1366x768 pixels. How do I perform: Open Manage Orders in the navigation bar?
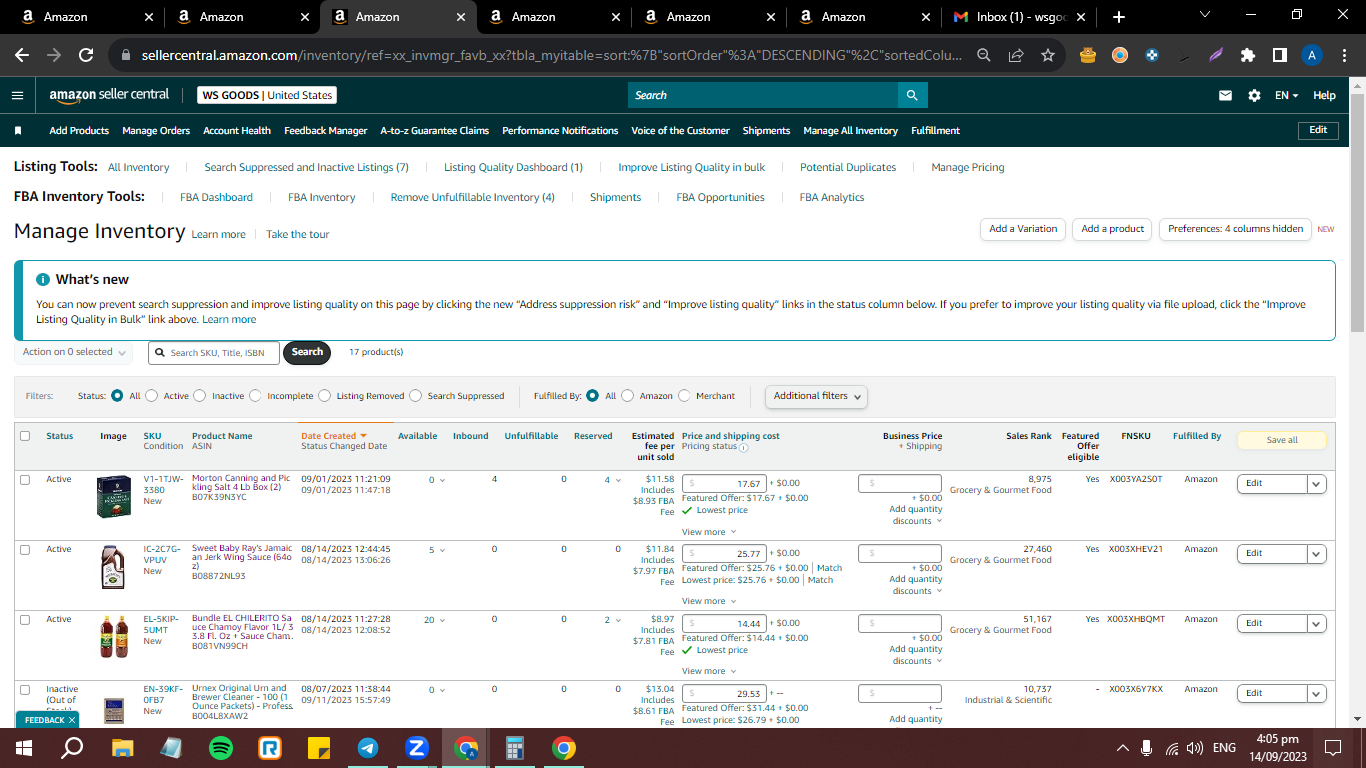(x=156, y=131)
